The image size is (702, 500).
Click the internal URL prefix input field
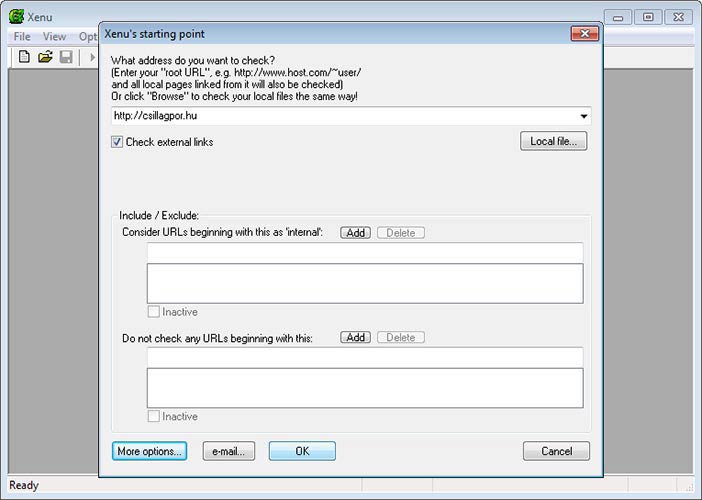364,252
